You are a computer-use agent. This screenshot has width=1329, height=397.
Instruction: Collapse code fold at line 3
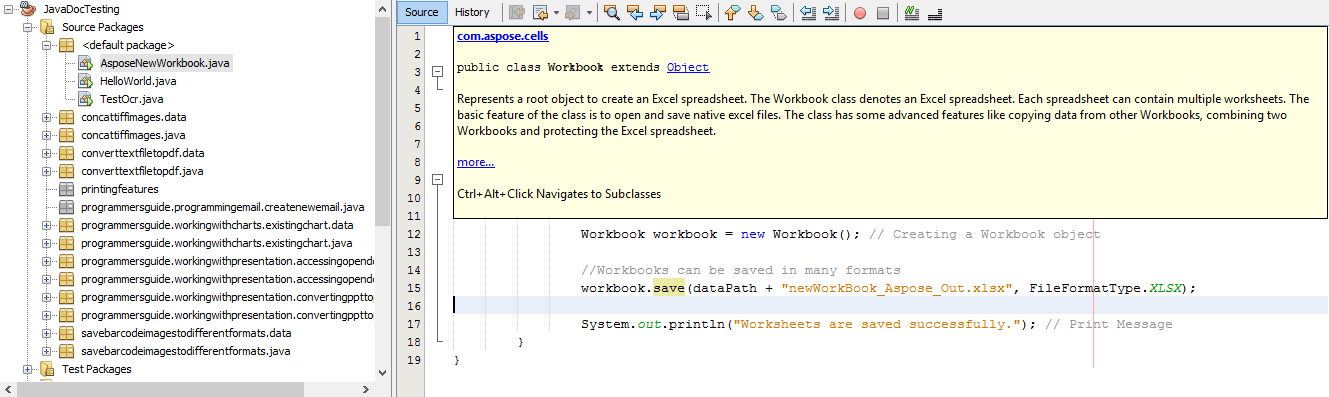[x=436, y=72]
